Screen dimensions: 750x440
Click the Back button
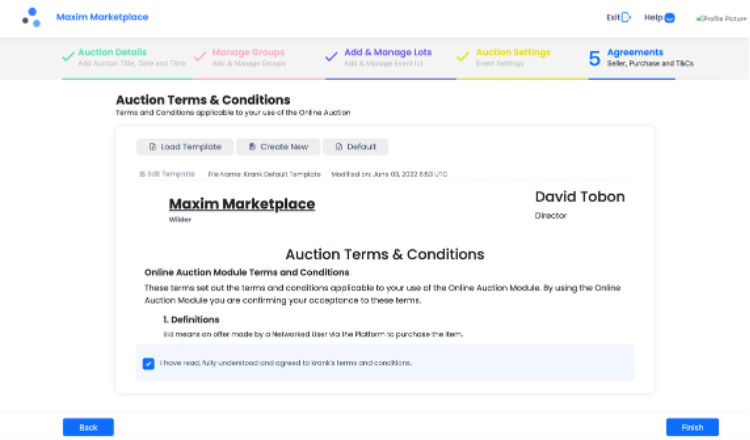(x=88, y=427)
